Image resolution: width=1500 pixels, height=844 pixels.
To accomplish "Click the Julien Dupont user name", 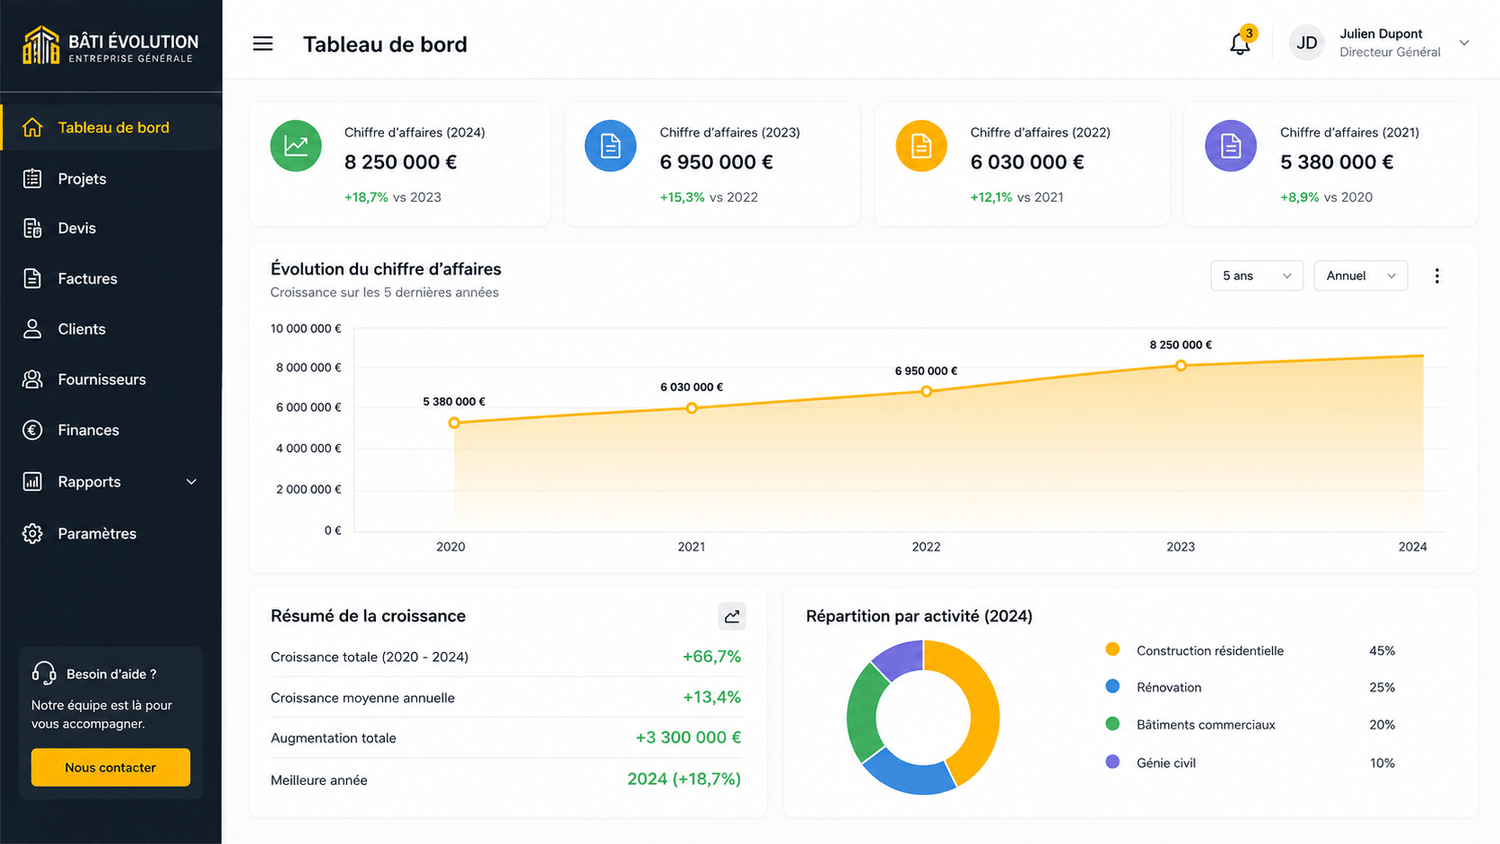I will [x=1381, y=33].
